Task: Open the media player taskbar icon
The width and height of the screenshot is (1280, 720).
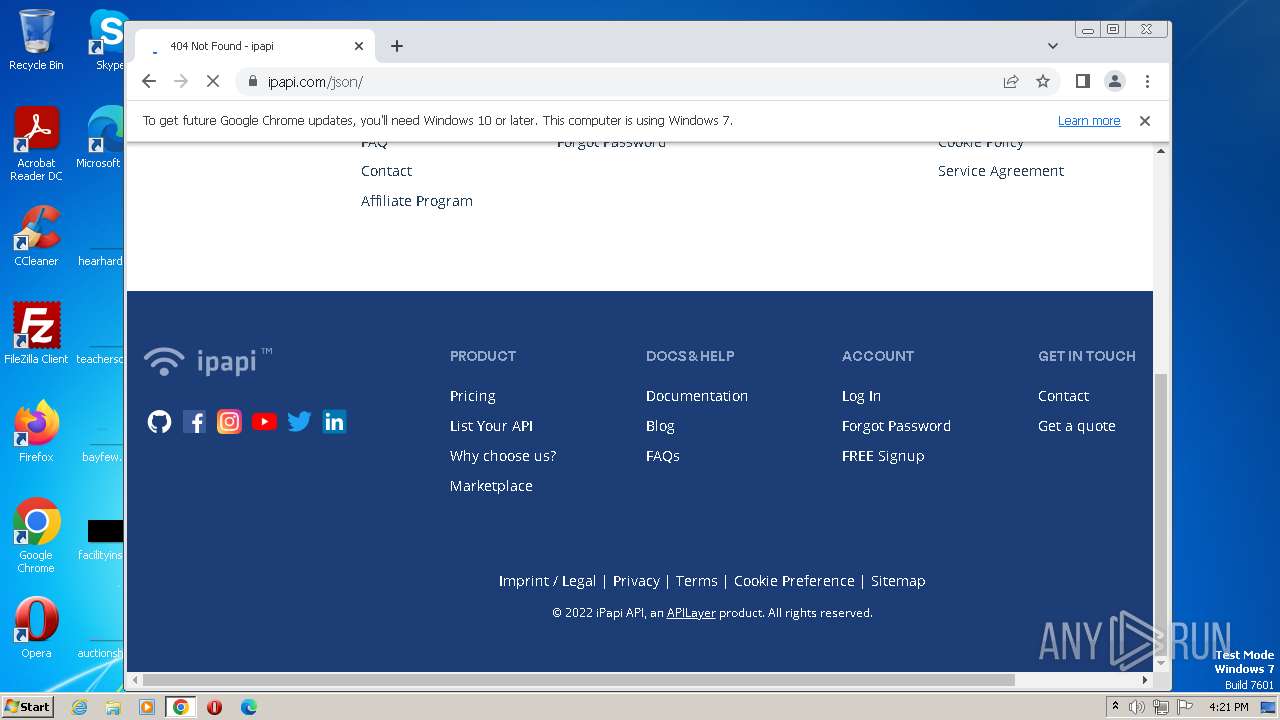Action: 147,707
